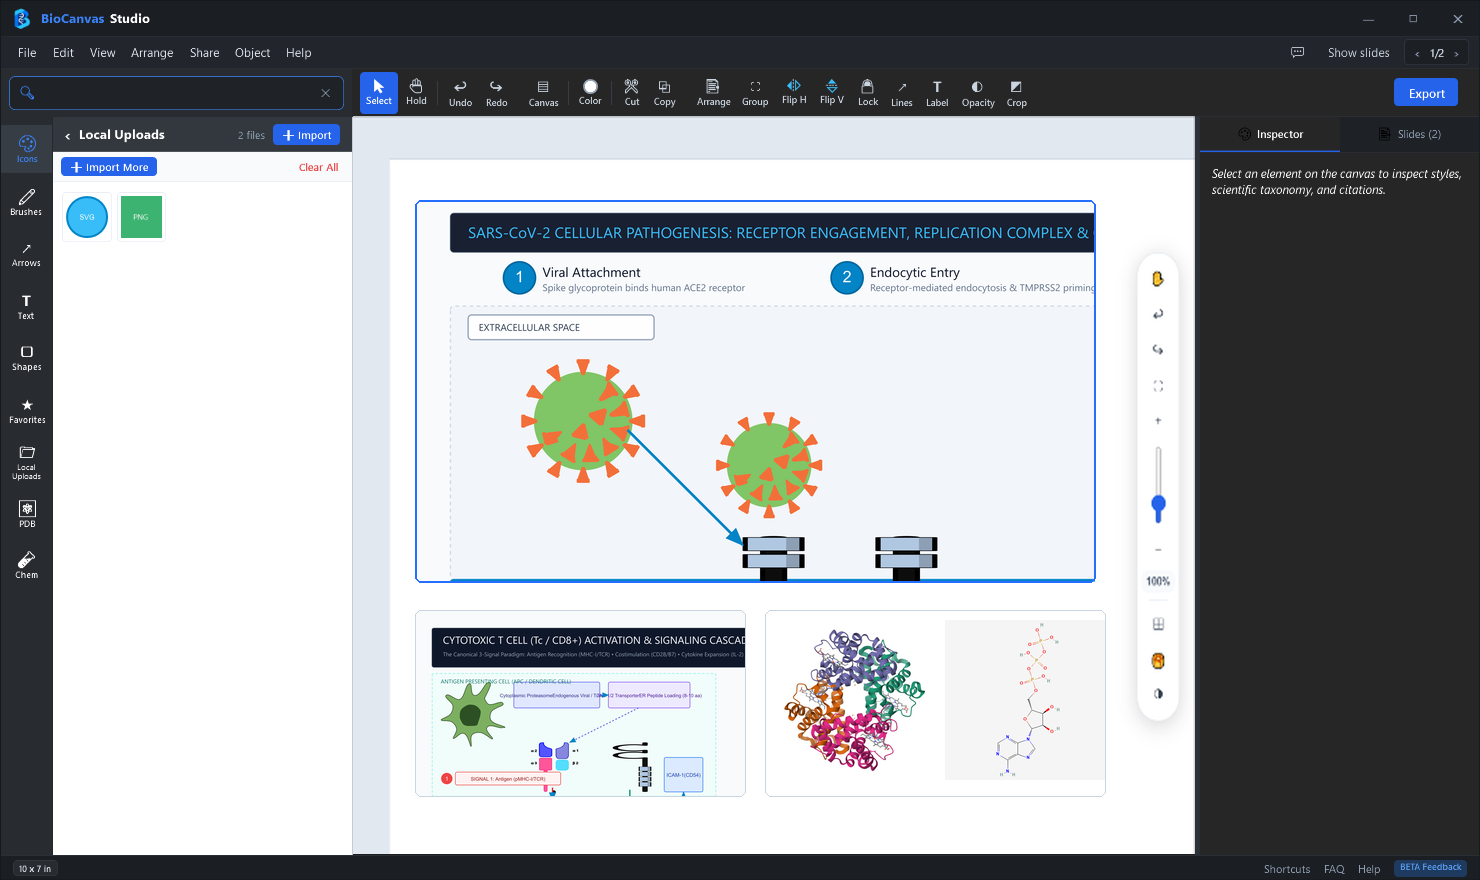Image resolution: width=1480 pixels, height=880 pixels.
Task: Click the Export button
Action: tap(1426, 93)
